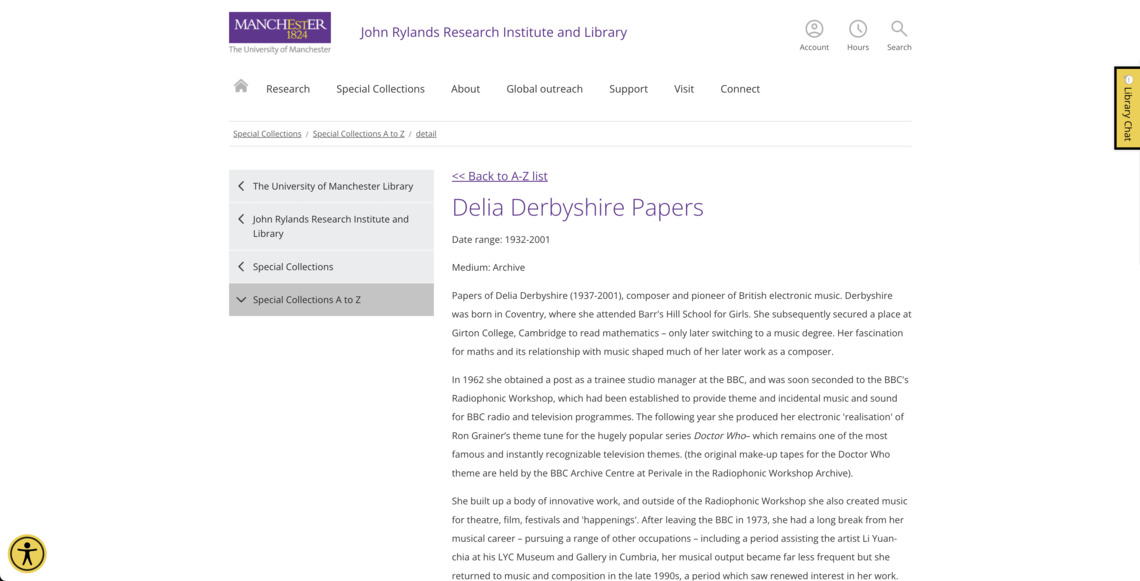The height and width of the screenshot is (581, 1140).
Task: Open the accessibility options icon
Action: 27,553
